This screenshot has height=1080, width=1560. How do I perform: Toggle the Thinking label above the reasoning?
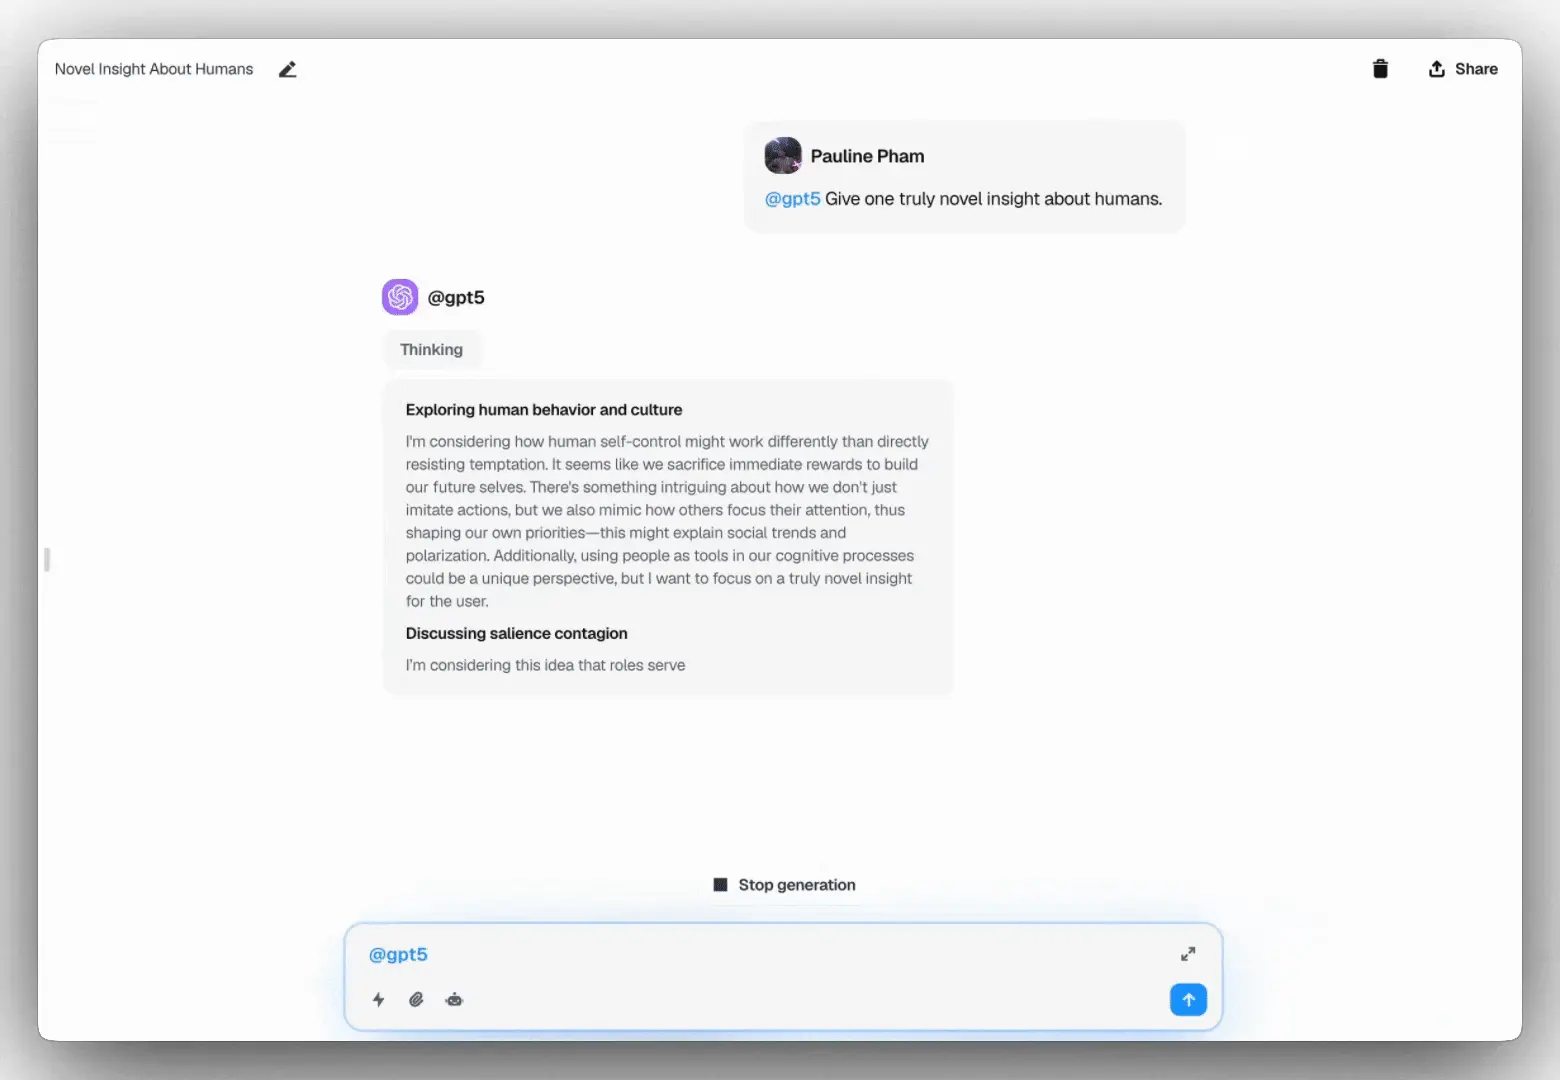click(432, 349)
